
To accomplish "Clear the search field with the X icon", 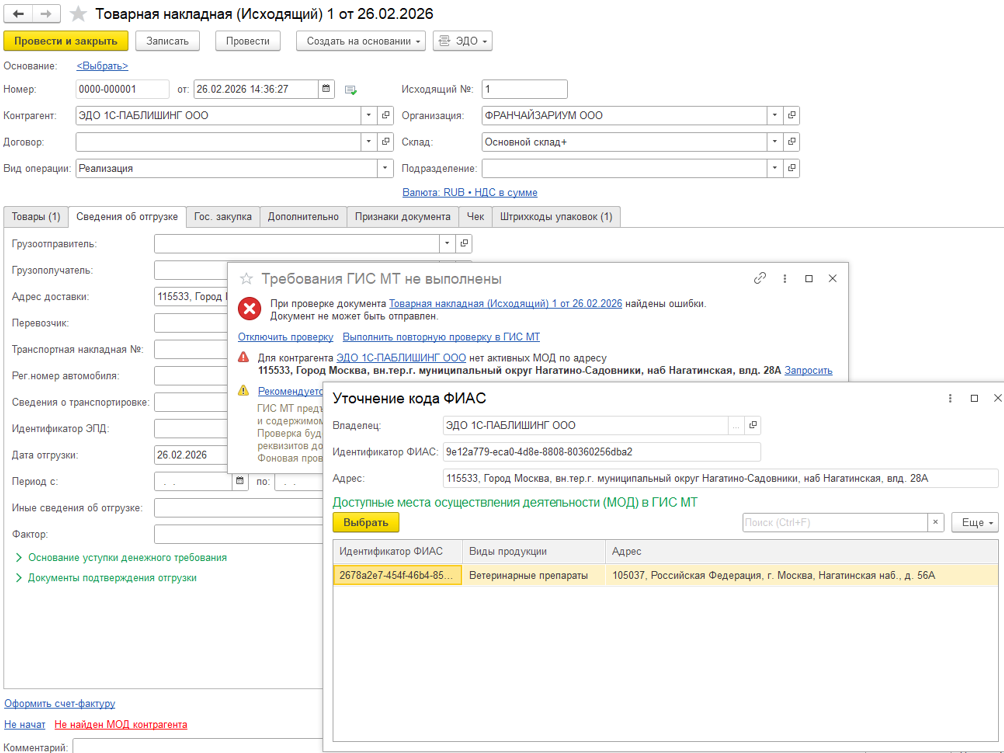I will 935,522.
